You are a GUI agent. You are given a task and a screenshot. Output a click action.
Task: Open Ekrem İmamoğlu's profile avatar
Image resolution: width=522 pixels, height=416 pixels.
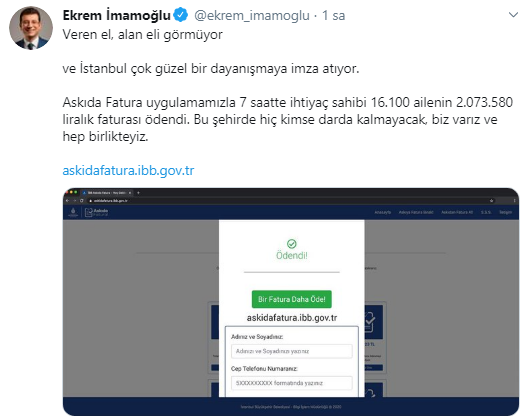pyautogui.click(x=31, y=28)
